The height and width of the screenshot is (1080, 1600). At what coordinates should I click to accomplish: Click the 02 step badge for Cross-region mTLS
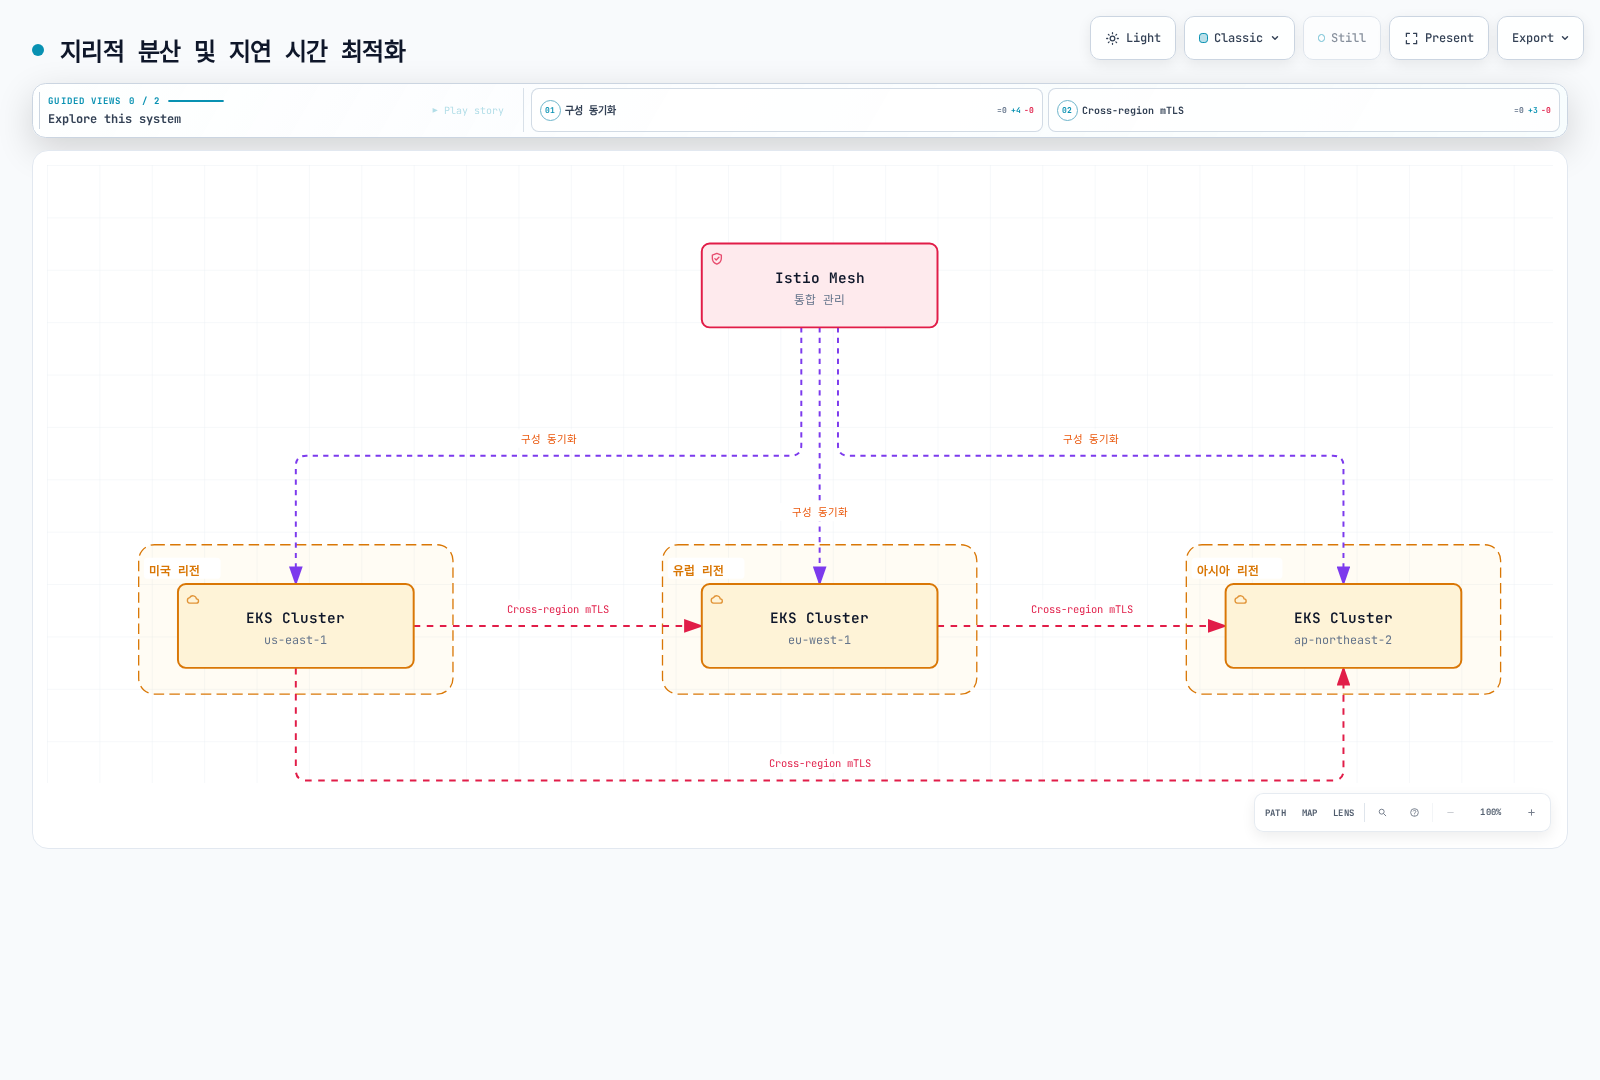tap(1067, 111)
